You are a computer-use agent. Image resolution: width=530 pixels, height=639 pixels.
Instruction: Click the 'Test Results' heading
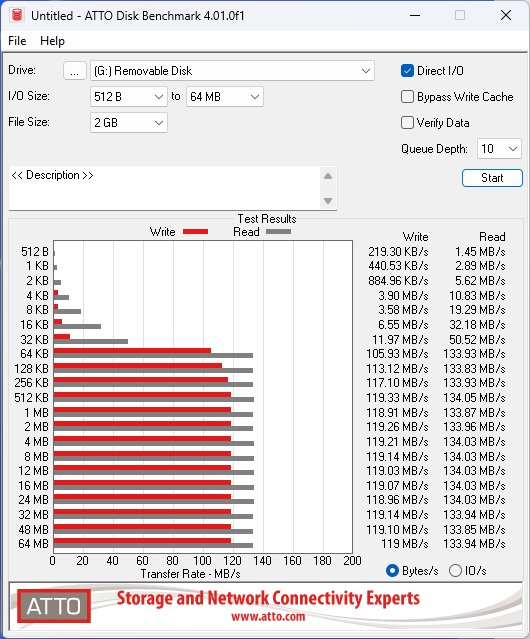pos(267,219)
